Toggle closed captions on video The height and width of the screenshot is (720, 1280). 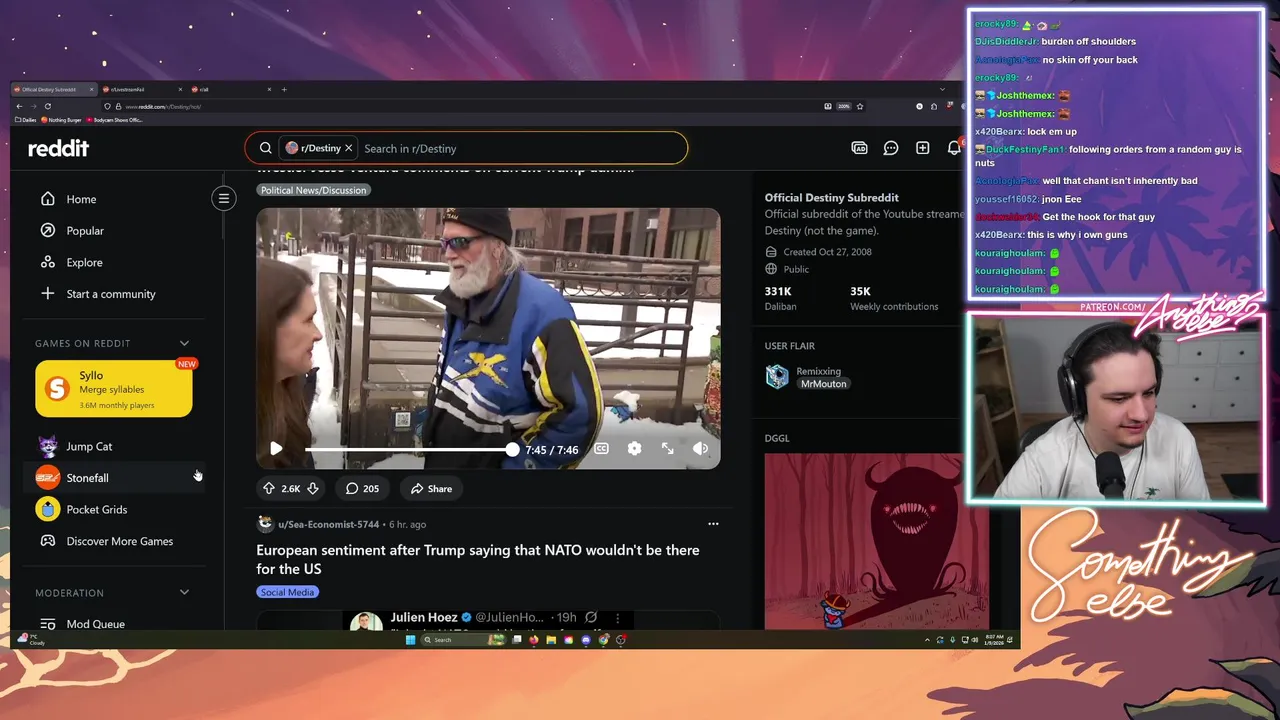click(601, 449)
